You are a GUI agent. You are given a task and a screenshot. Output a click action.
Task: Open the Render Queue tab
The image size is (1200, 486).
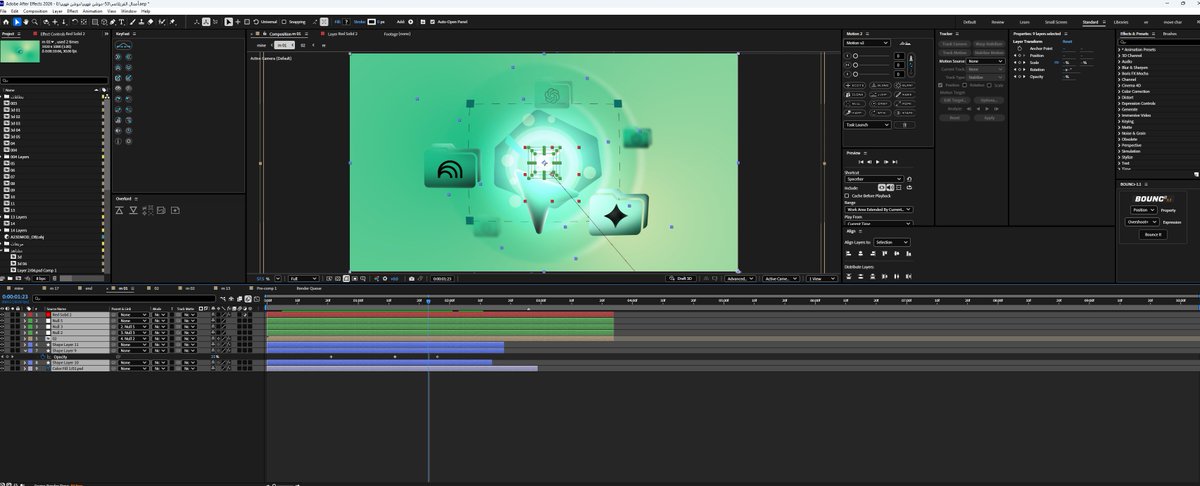(x=309, y=288)
